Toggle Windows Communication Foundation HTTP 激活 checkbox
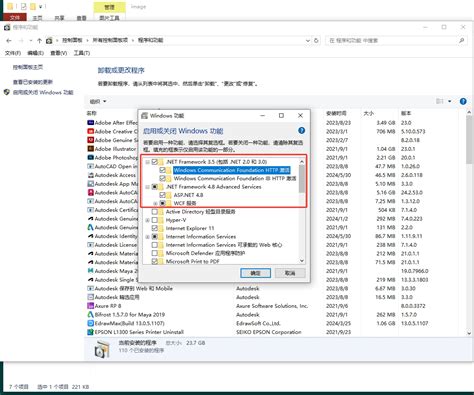This screenshot has width=474, height=395. (163, 170)
